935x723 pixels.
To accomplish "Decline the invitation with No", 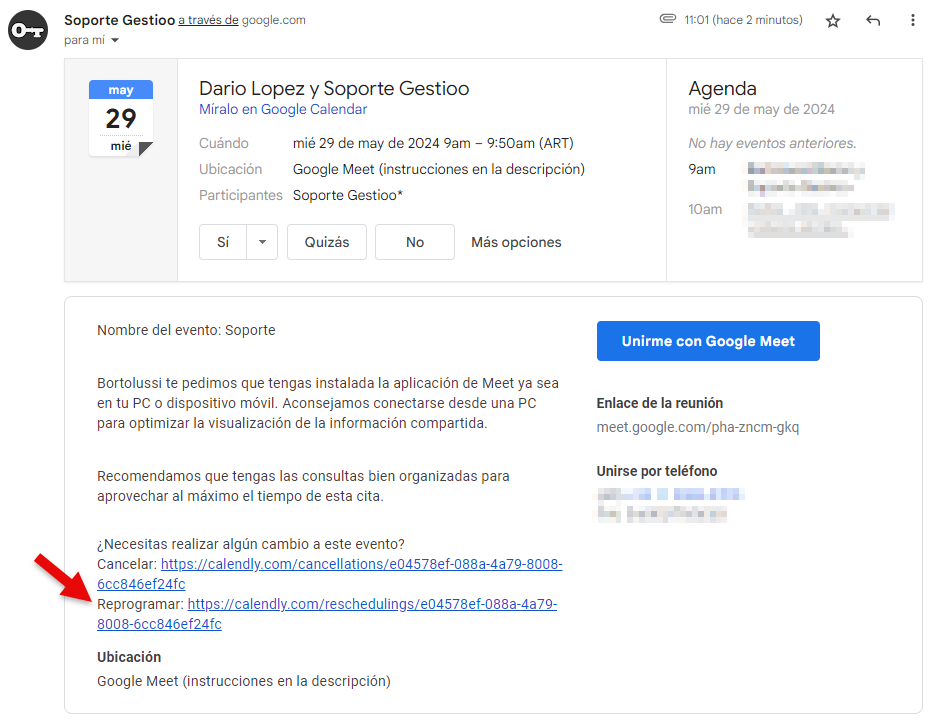I will click(415, 242).
